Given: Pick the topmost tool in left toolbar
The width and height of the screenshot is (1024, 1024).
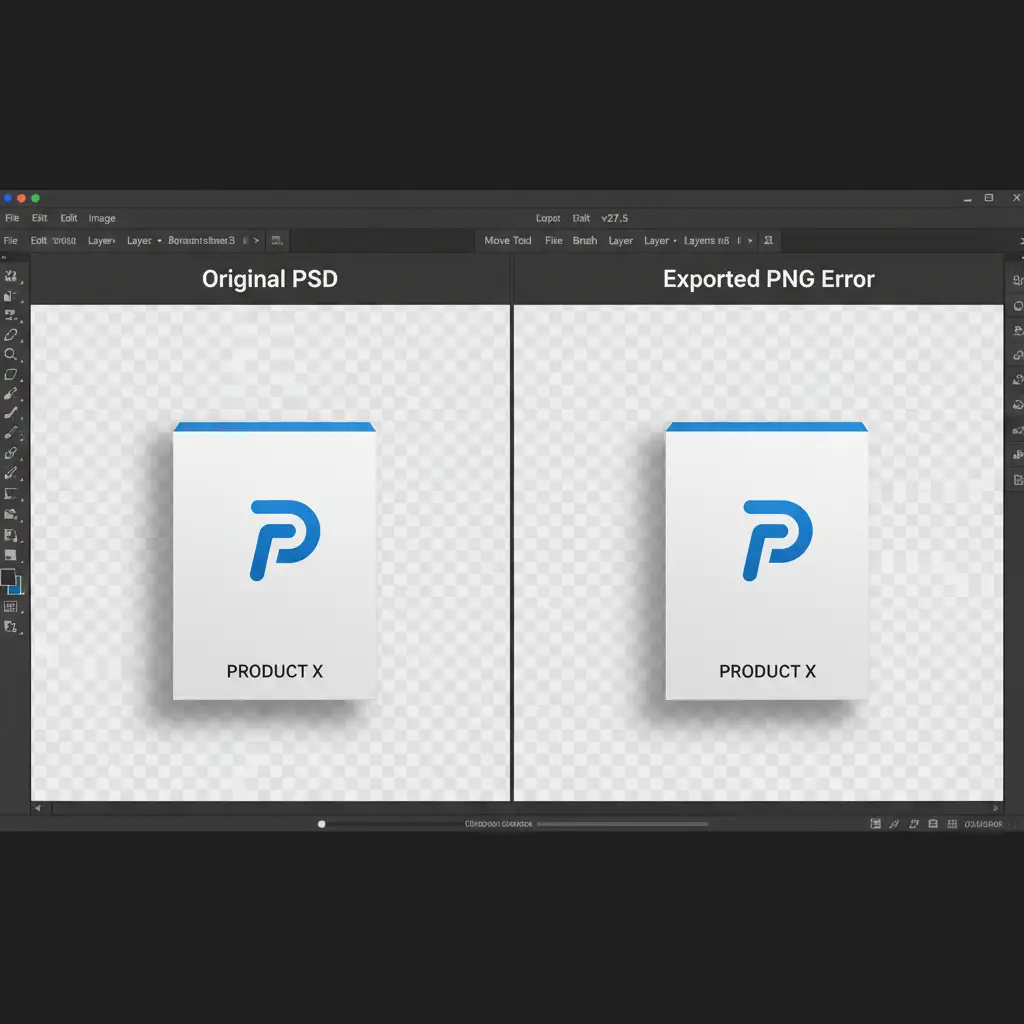Looking at the screenshot, I should [11, 276].
